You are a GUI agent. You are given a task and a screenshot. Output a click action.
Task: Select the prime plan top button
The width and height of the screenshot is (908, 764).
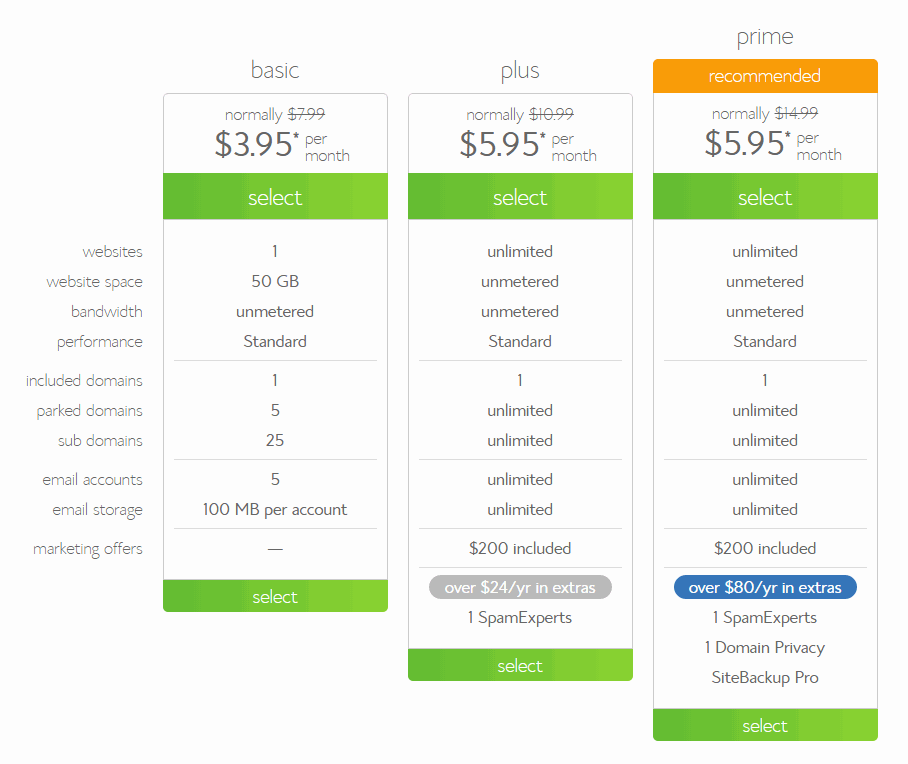click(765, 196)
